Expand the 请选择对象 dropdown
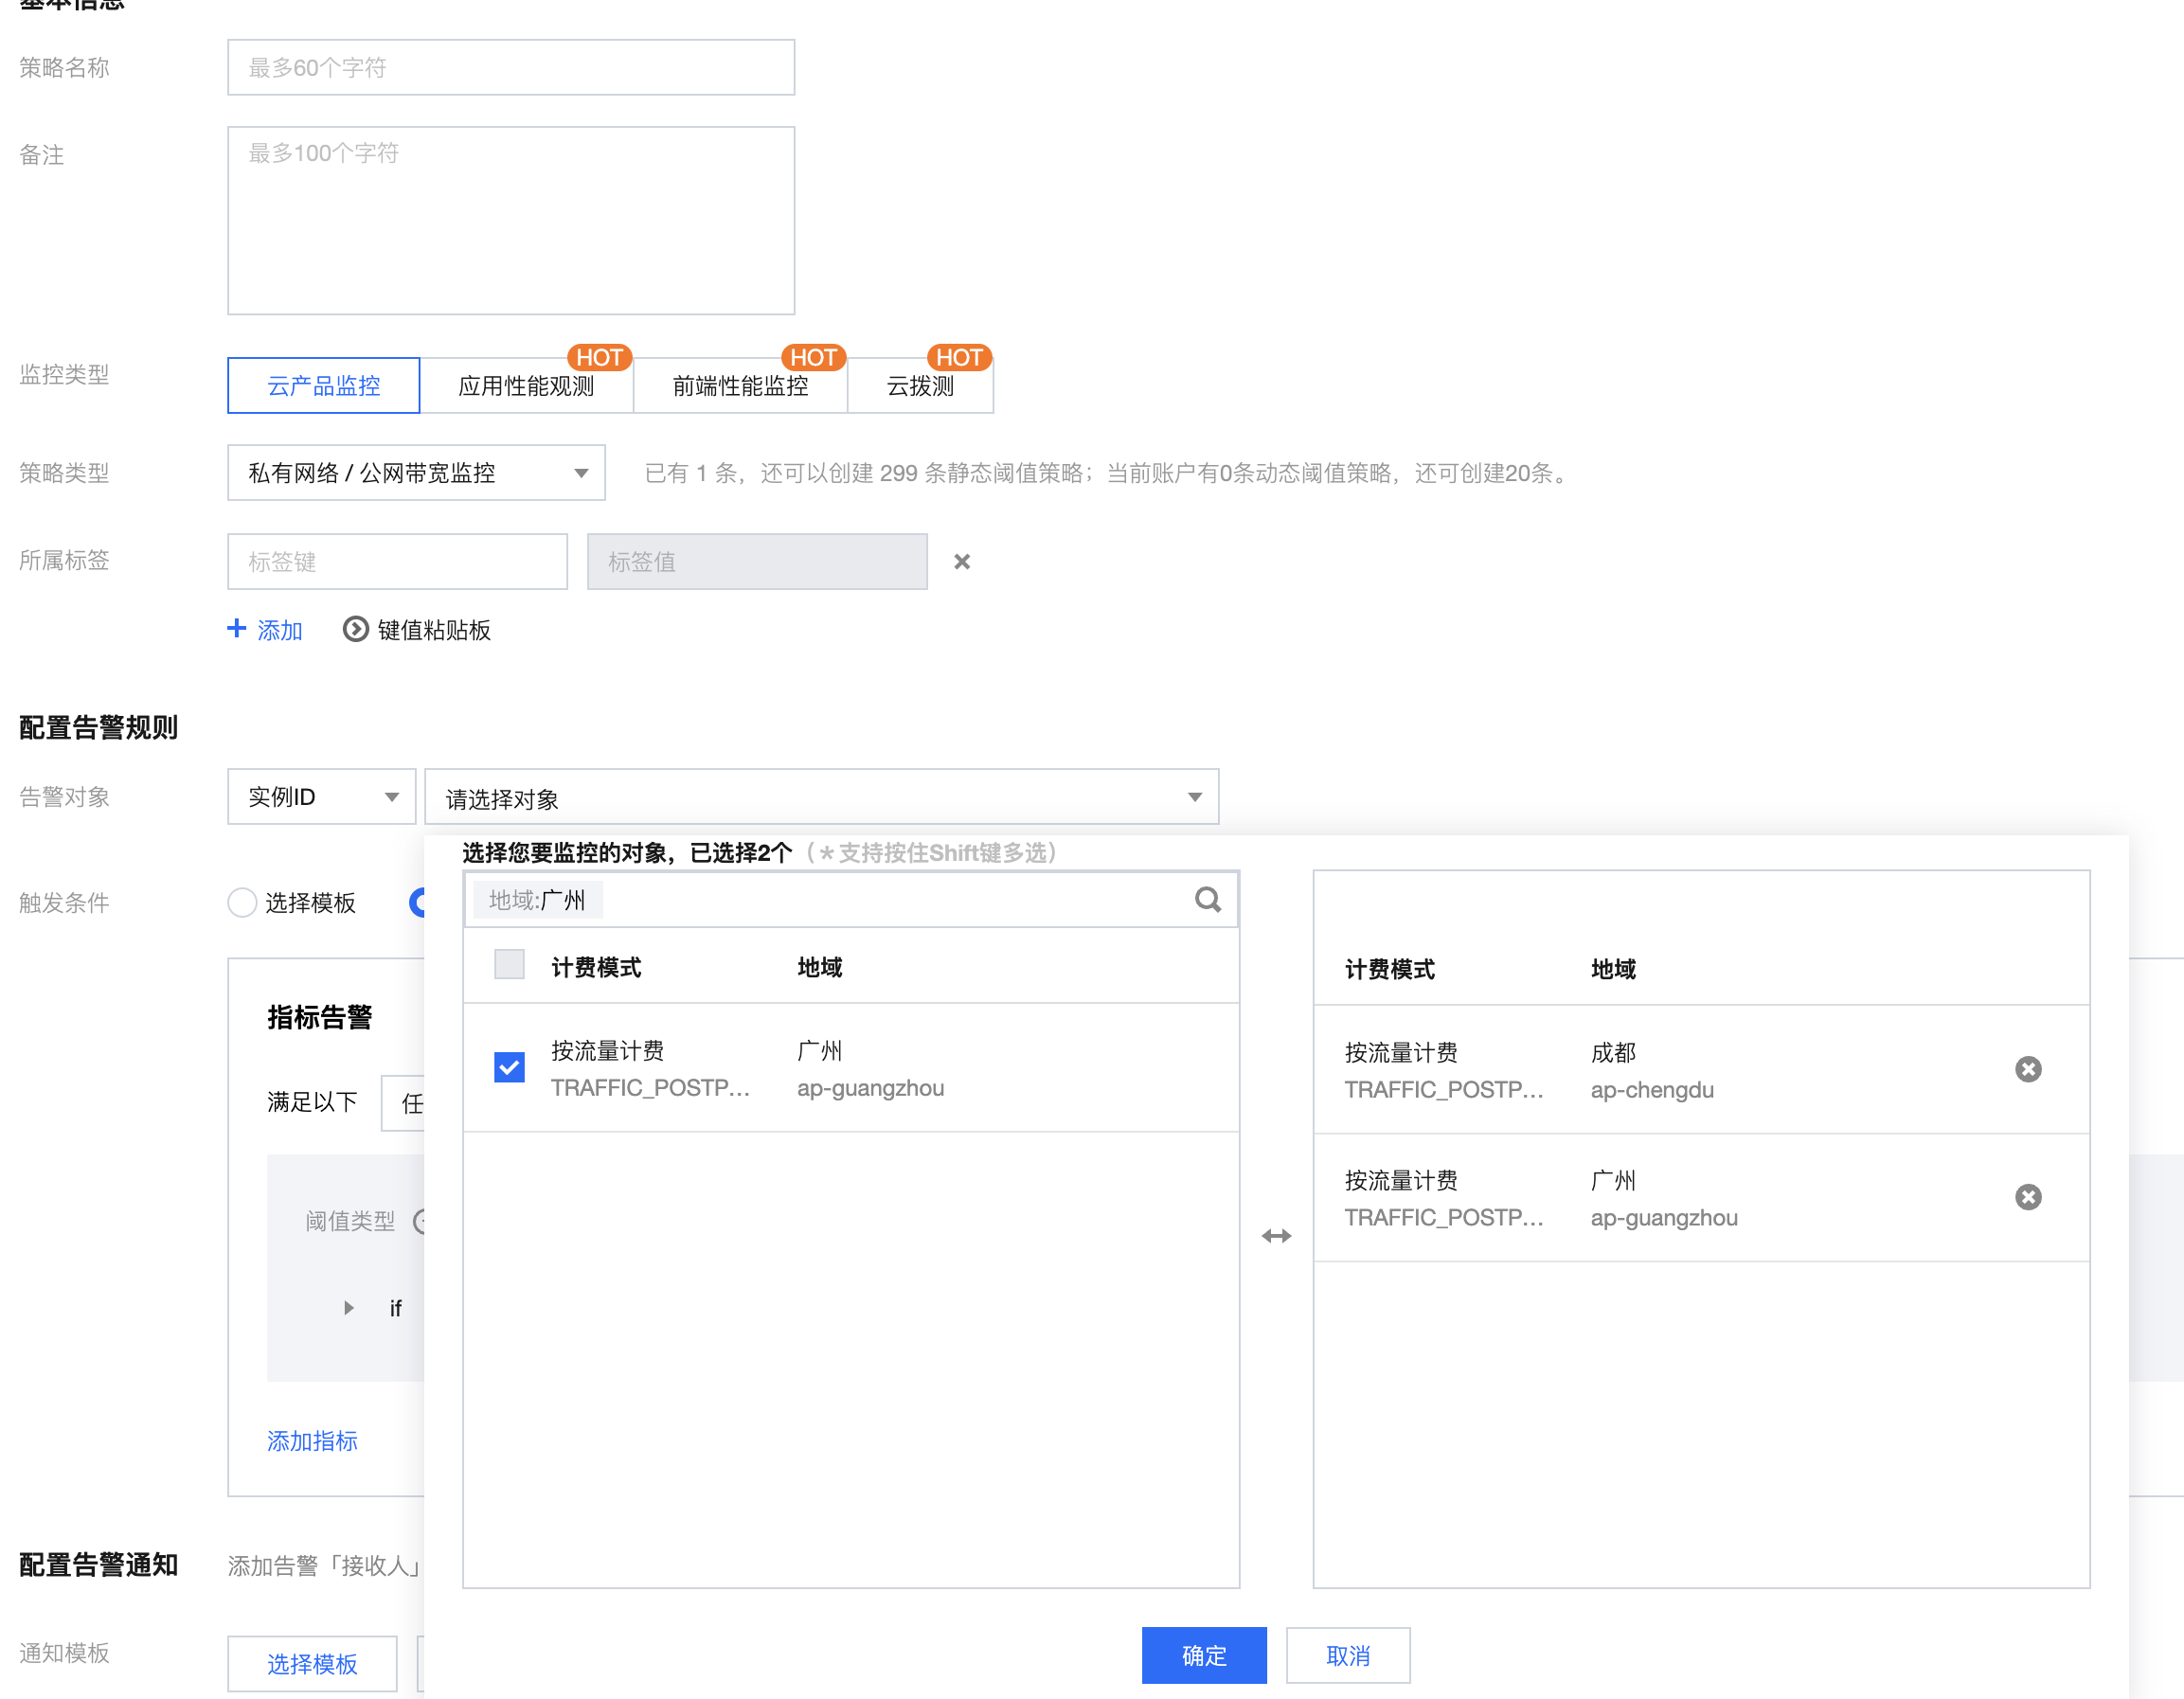 [821, 797]
